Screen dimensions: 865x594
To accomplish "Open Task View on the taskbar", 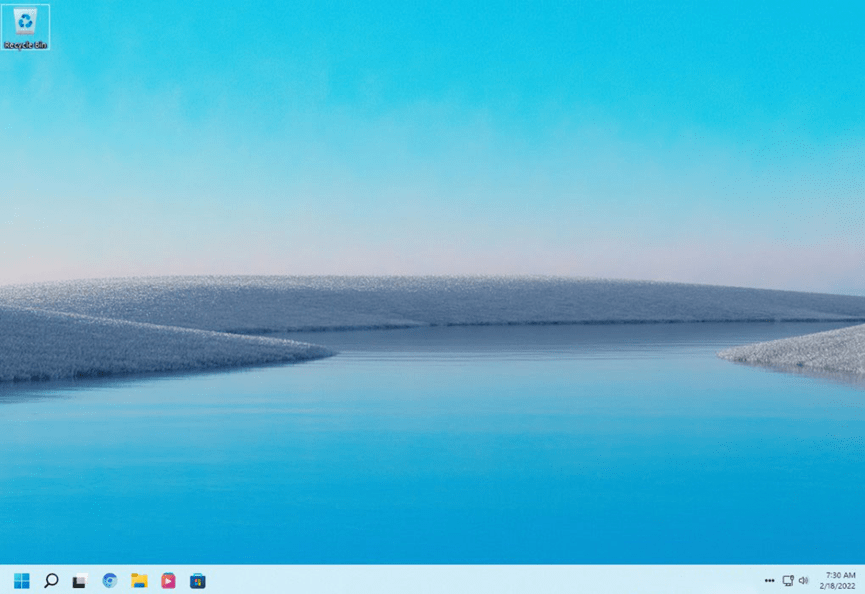I will [x=80, y=581].
